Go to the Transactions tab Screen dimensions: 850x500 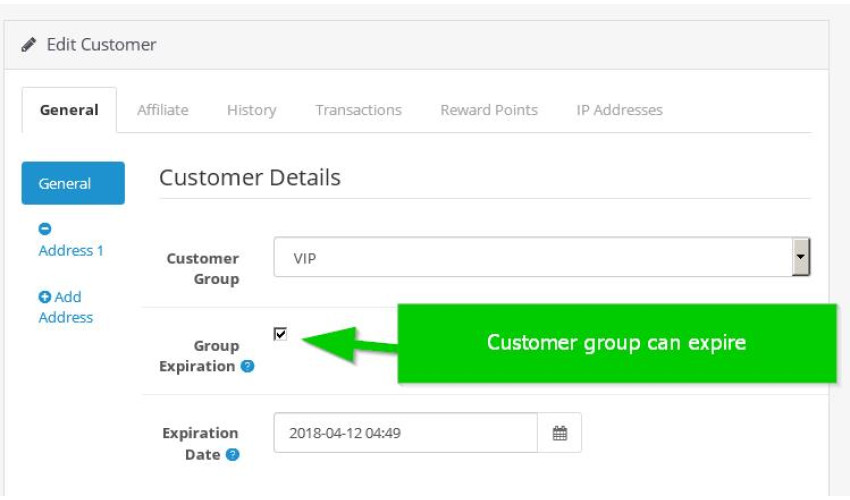(358, 110)
